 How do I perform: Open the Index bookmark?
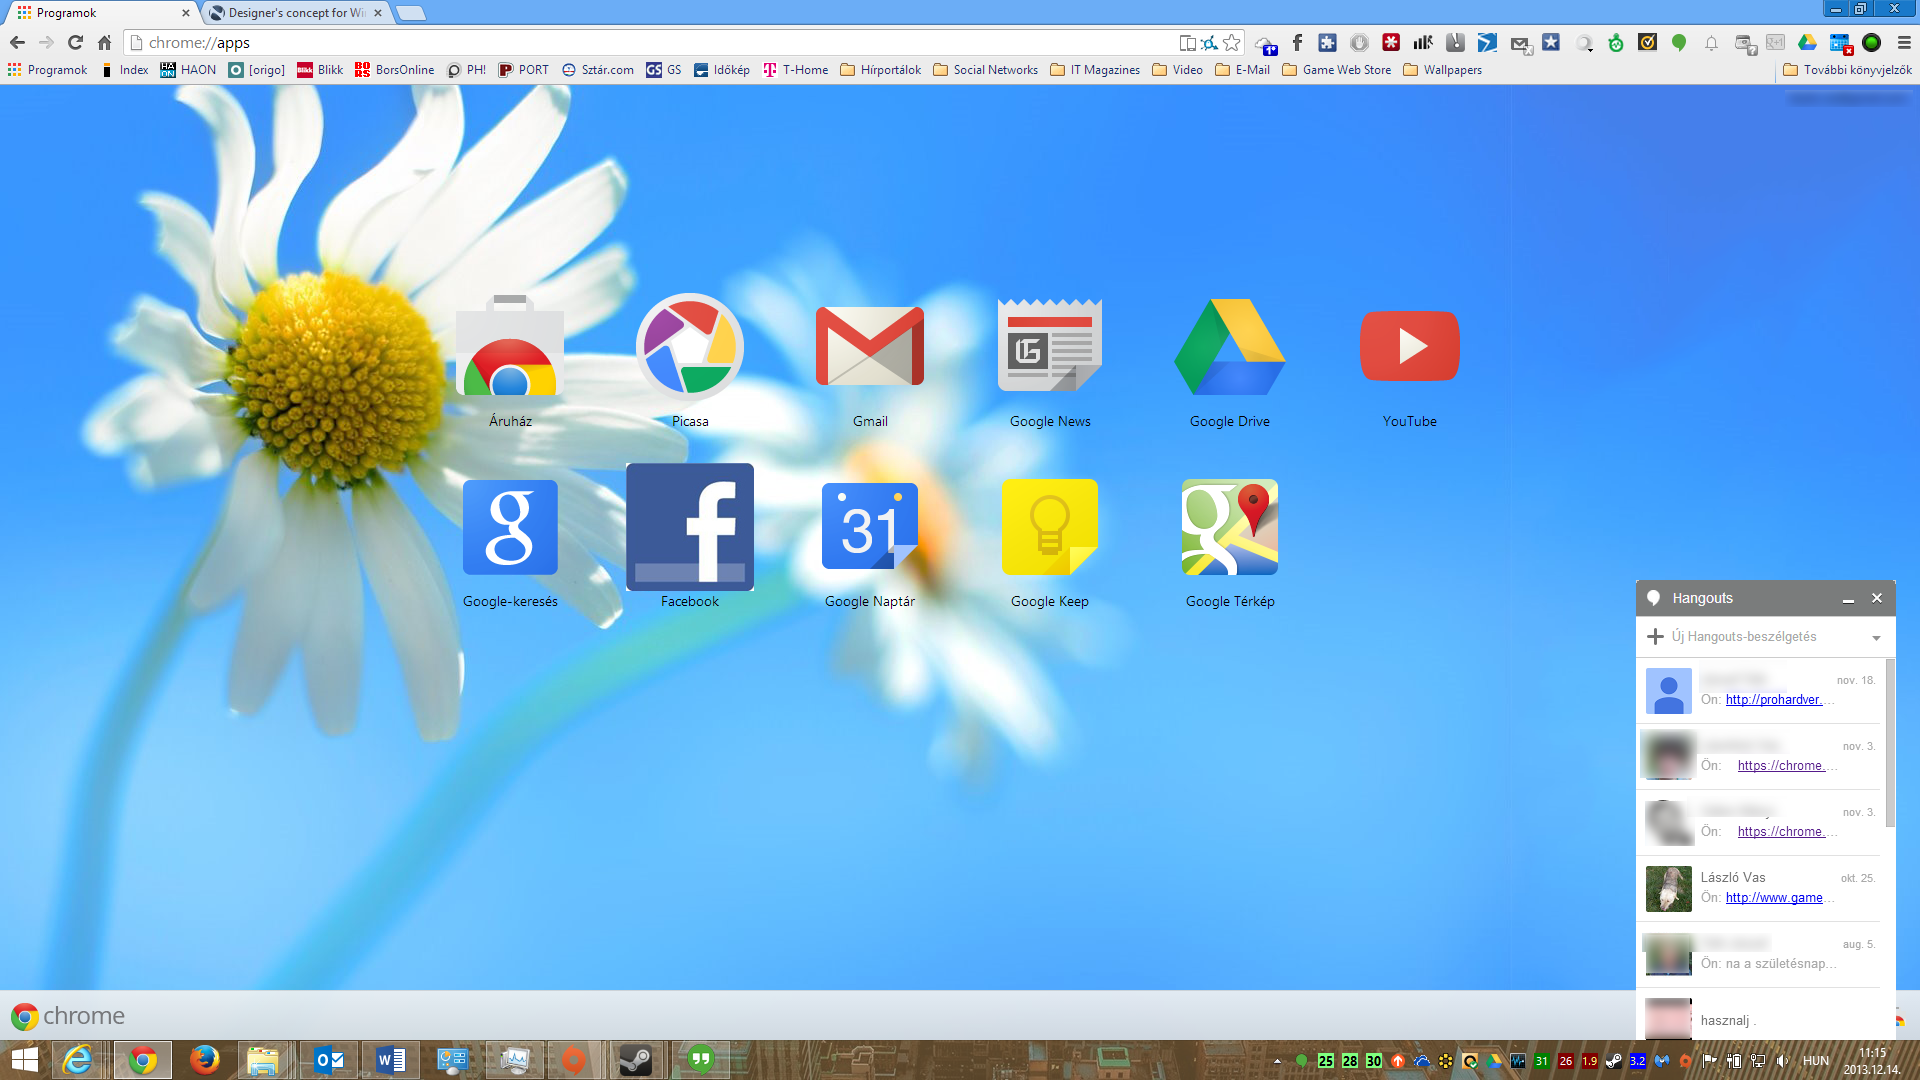pos(125,70)
